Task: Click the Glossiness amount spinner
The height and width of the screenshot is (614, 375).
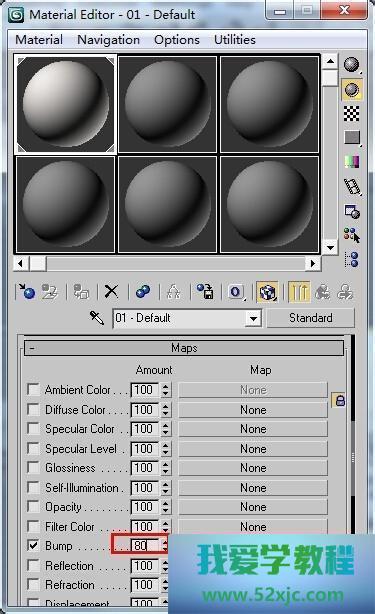Action: tap(166, 468)
